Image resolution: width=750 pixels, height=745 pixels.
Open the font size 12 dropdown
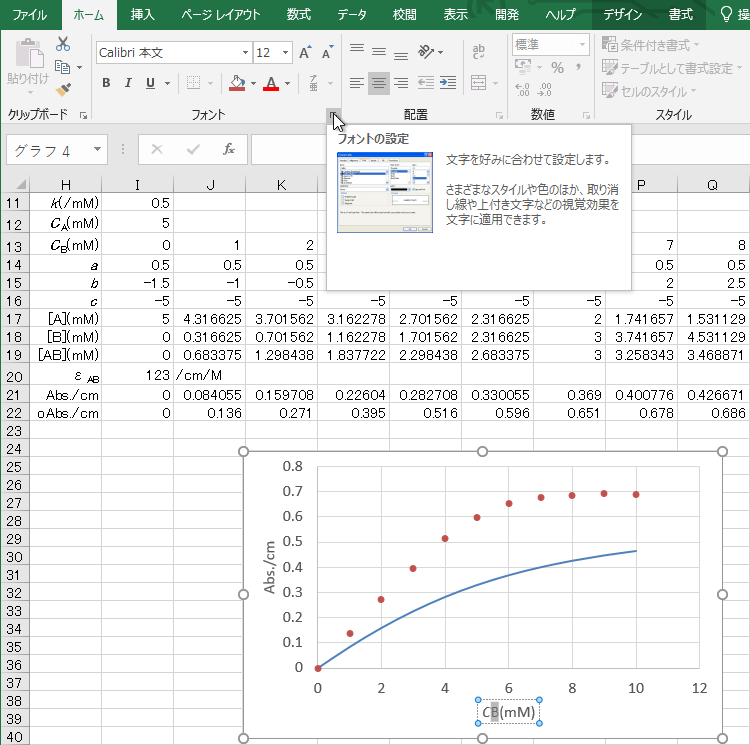tap(286, 52)
